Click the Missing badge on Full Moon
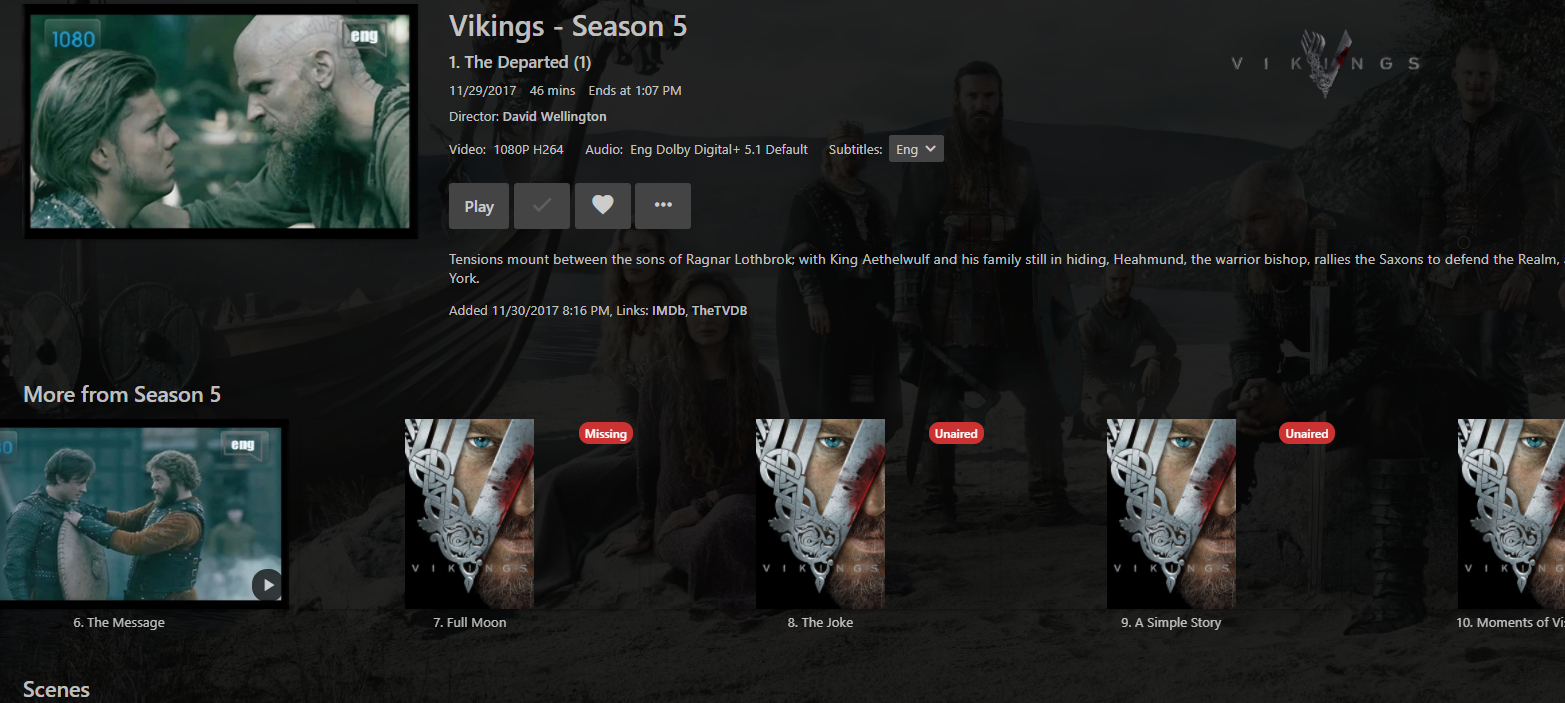Viewport: 1565px width, 703px height. pos(606,433)
